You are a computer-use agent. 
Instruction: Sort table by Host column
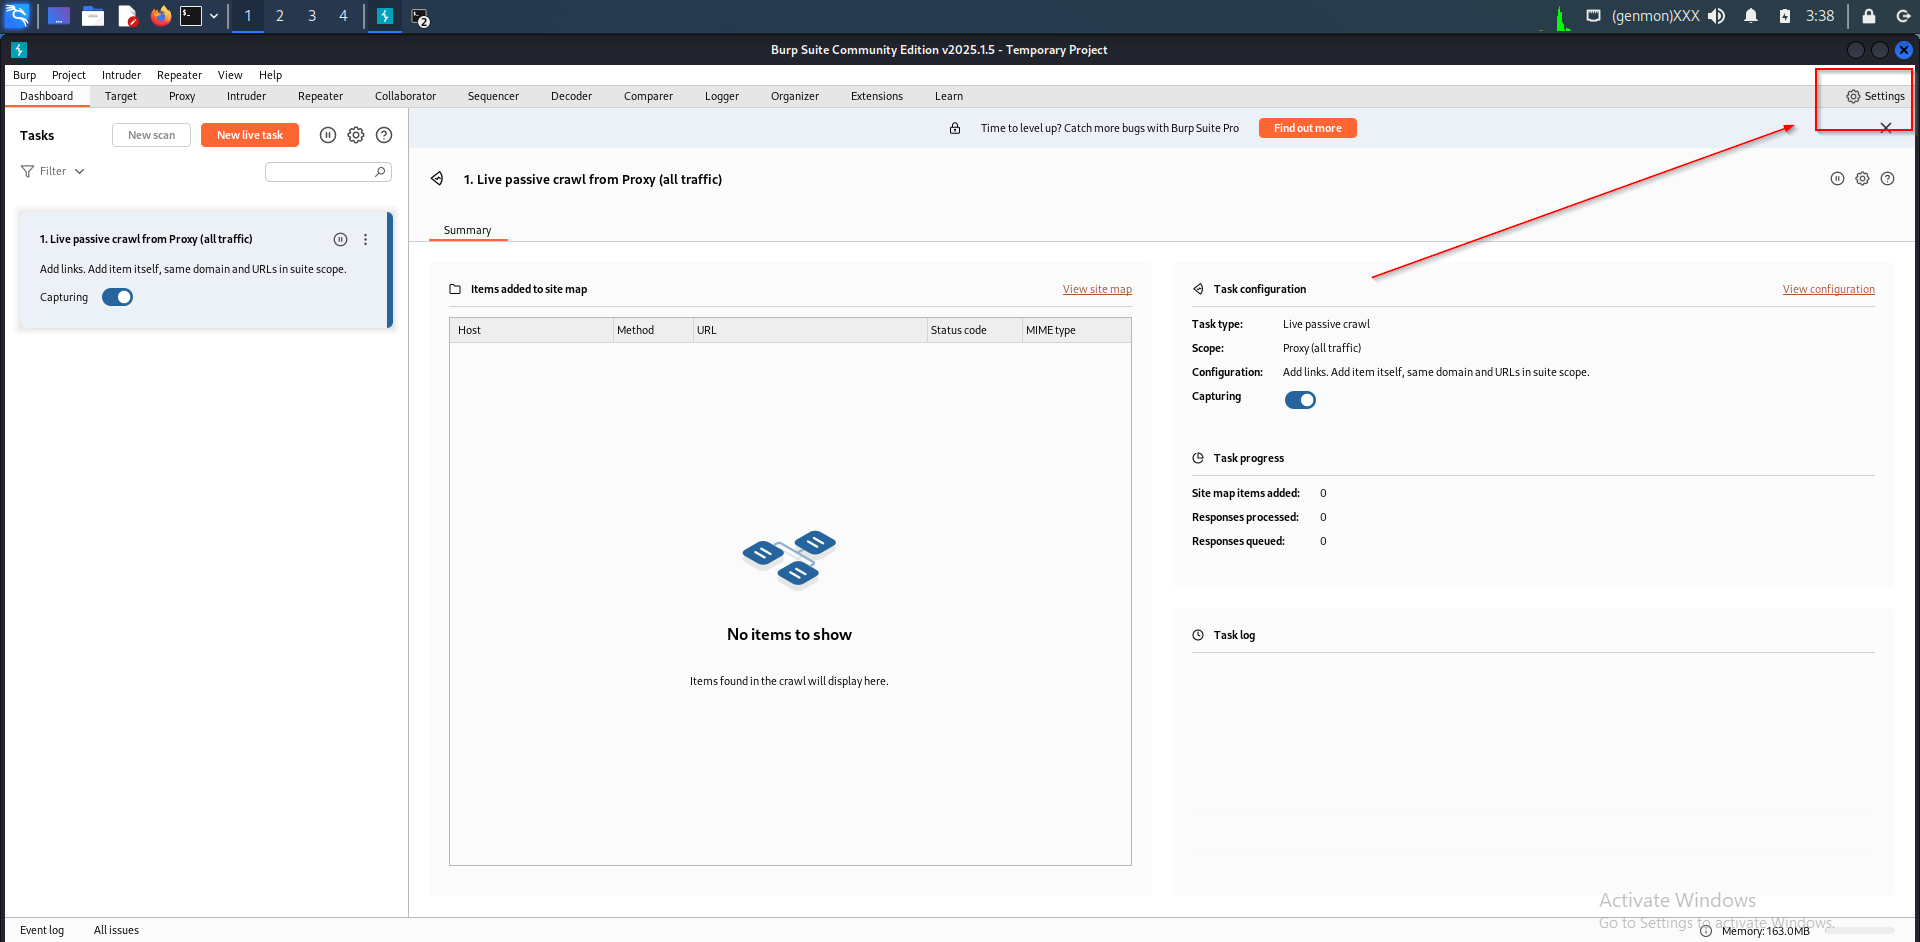[531, 330]
